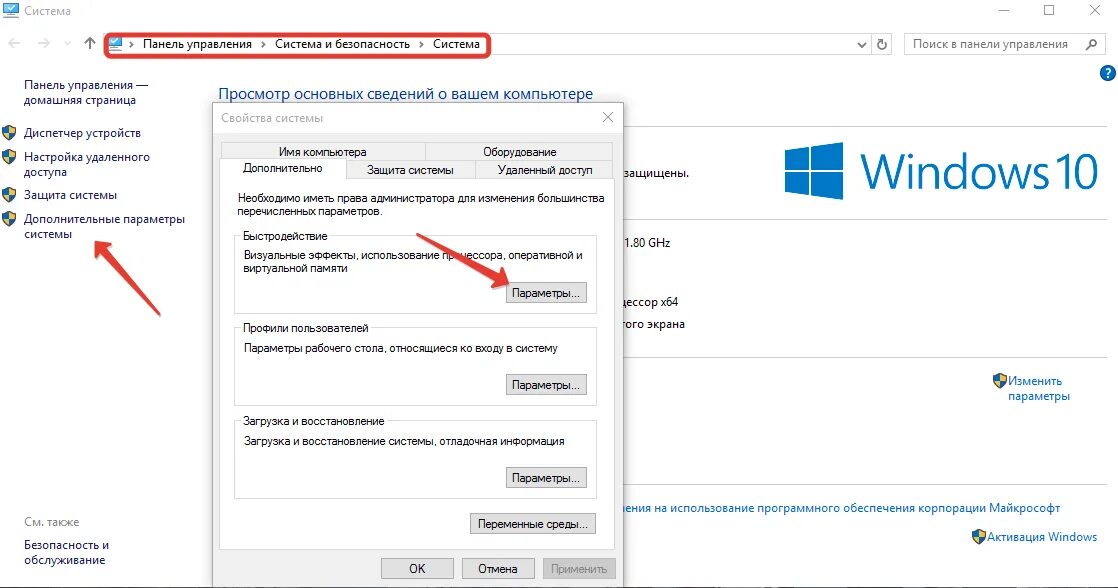Click shield icon beside Настройка удаленного доступа
The width and height of the screenshot is (1118, 588).
pos(9,157)
